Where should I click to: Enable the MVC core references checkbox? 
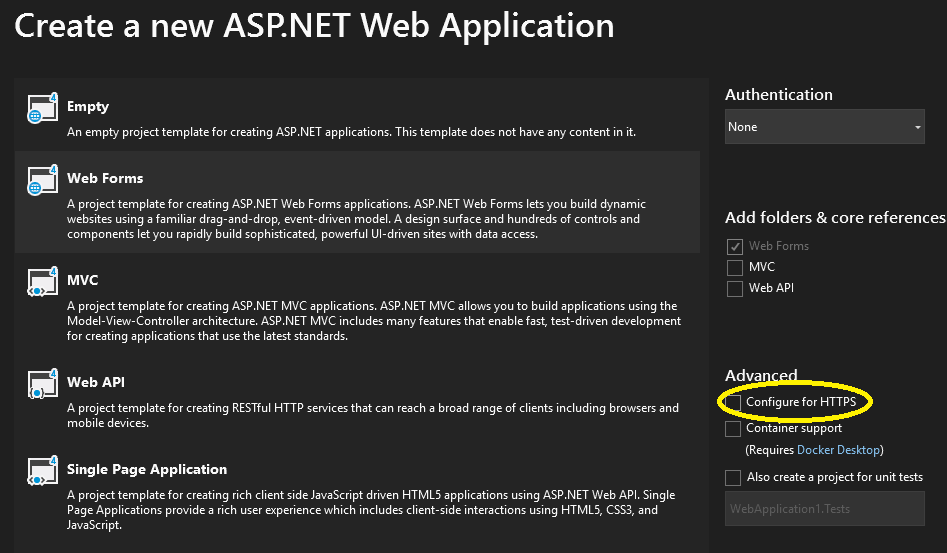734,267
